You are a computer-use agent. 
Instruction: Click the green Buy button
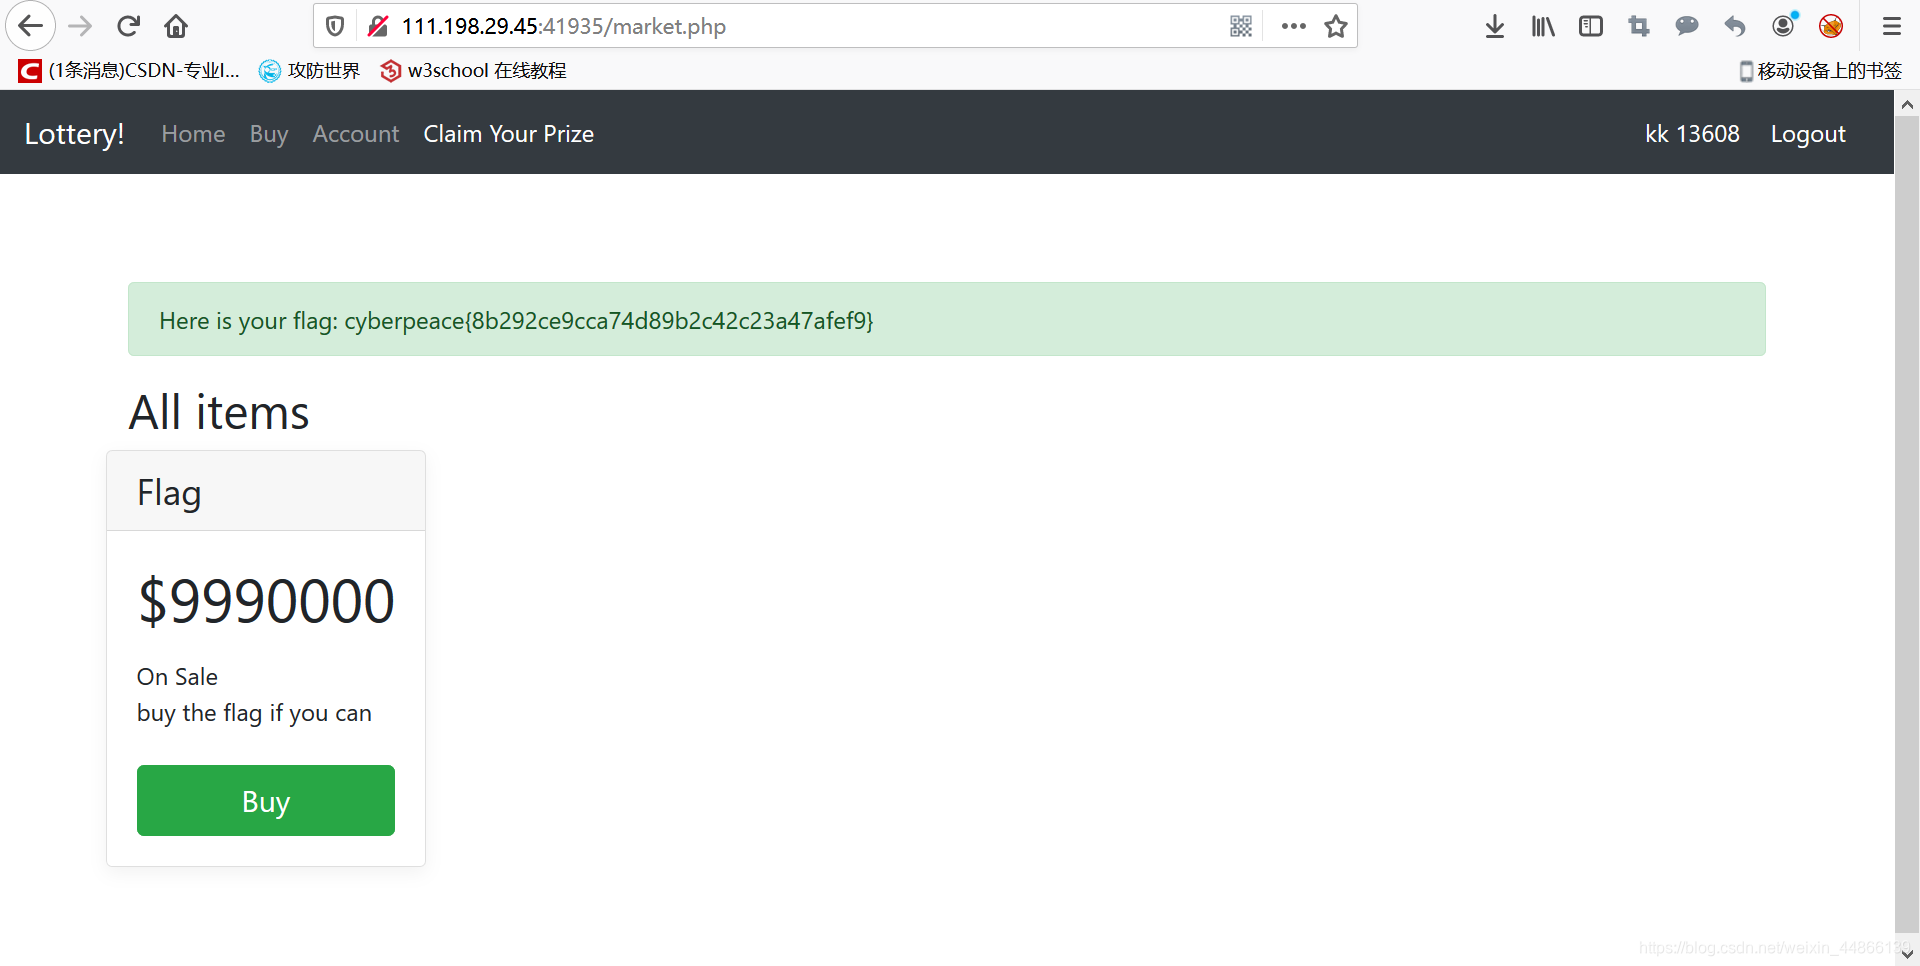pyautogui.click(x=266, y=800)
